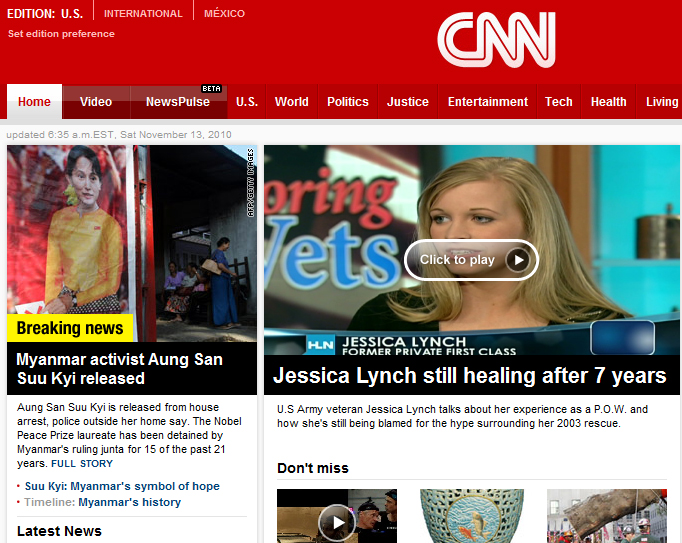
Task: Open the Home tab
Action: tap(34, 102)
